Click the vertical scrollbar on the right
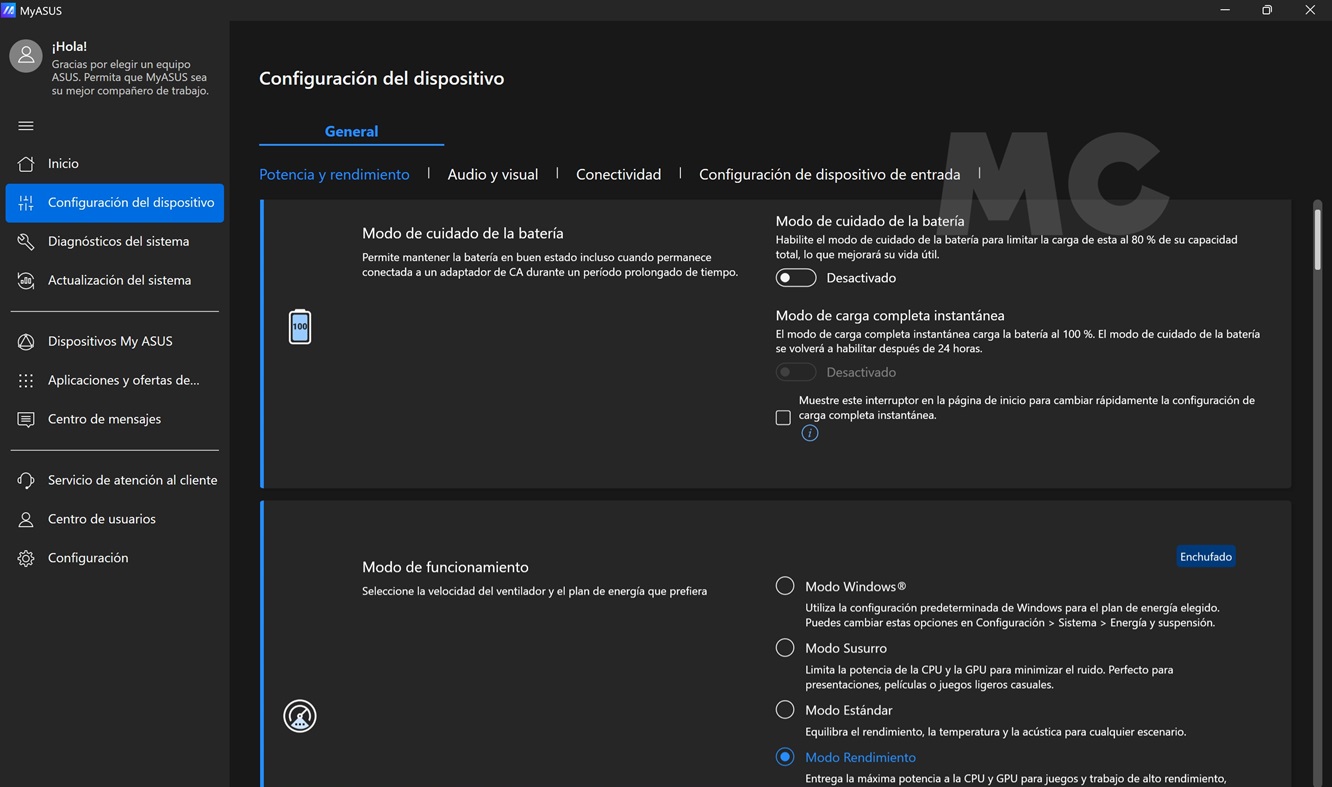Viewport: 1332px width, 787px height. pos(1318,240)
